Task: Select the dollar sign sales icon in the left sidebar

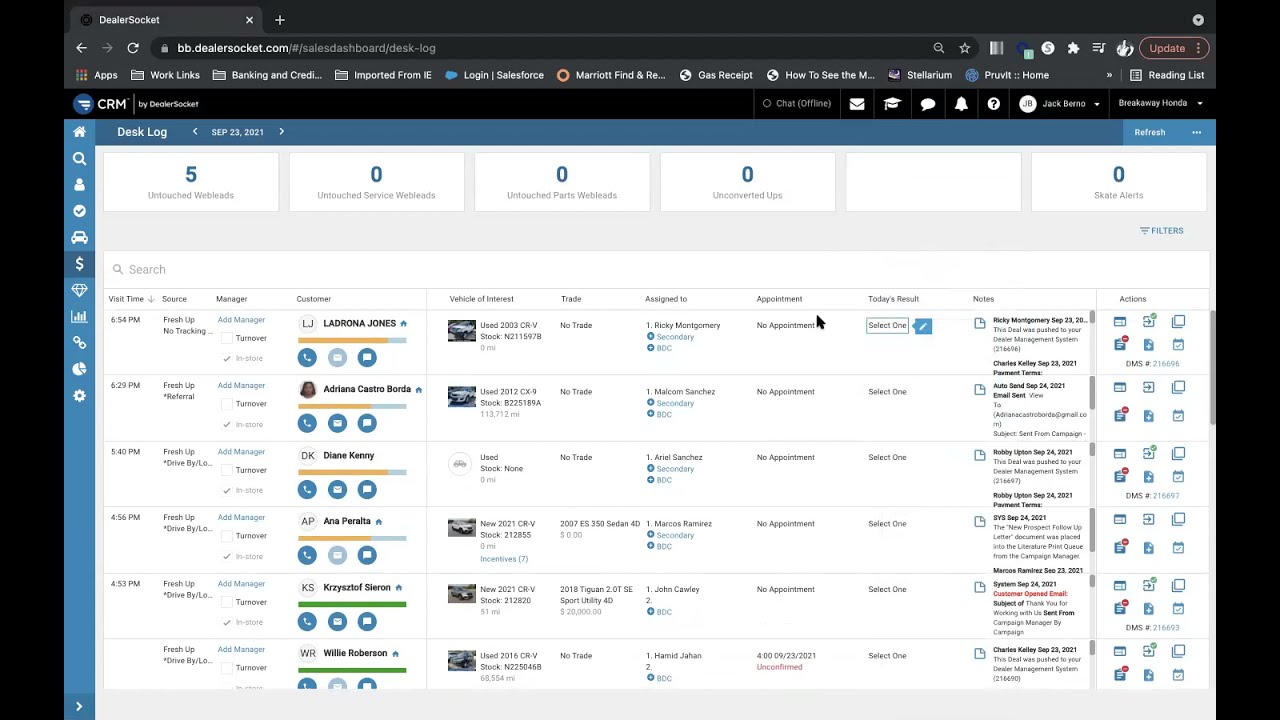Action: click(x=79, y=264)
